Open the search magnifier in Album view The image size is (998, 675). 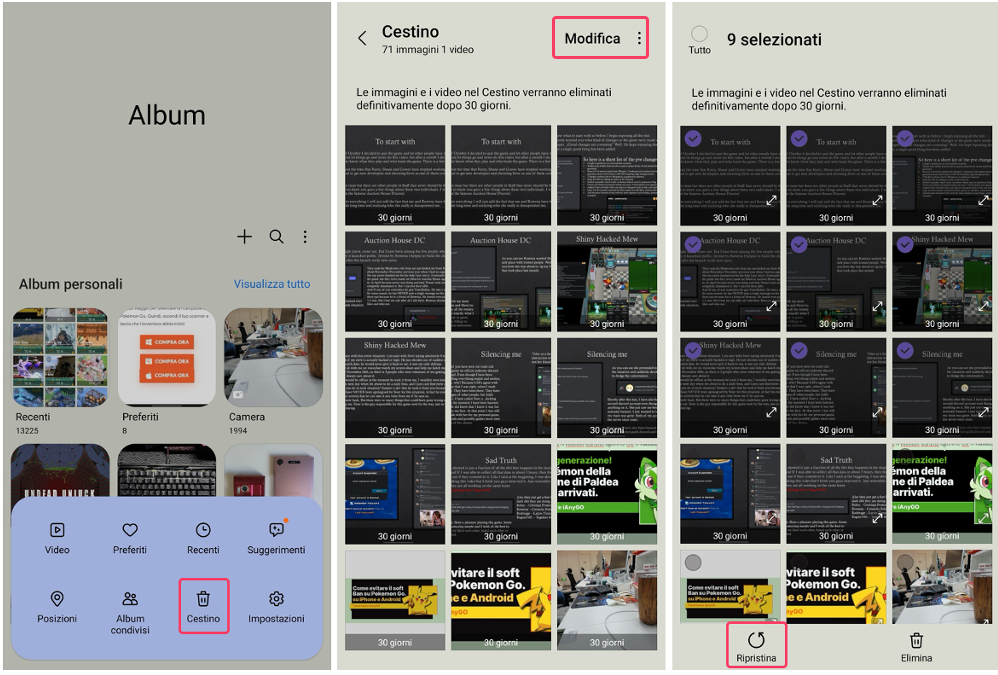pyautogui.click(x=276, y=236)
